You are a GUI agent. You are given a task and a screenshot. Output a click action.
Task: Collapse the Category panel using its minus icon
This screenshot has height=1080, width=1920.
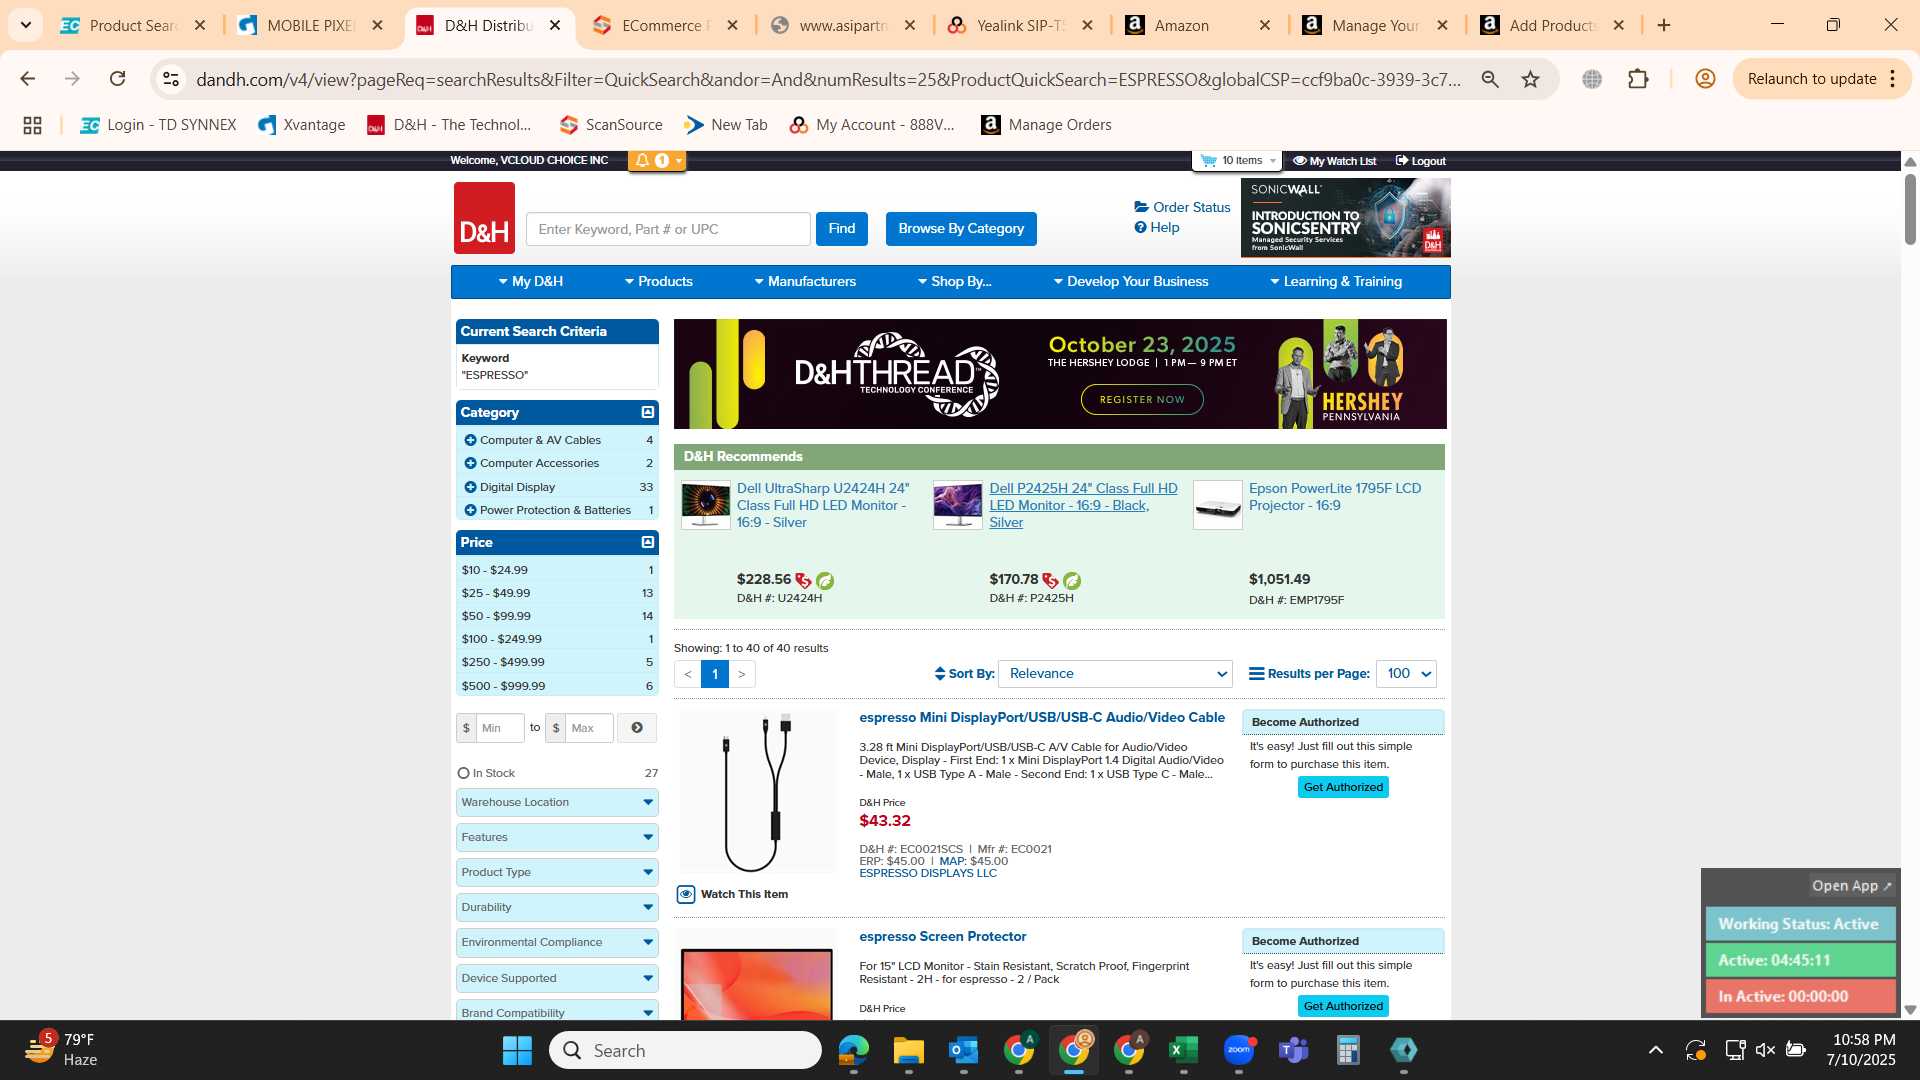tap(648, 412)
